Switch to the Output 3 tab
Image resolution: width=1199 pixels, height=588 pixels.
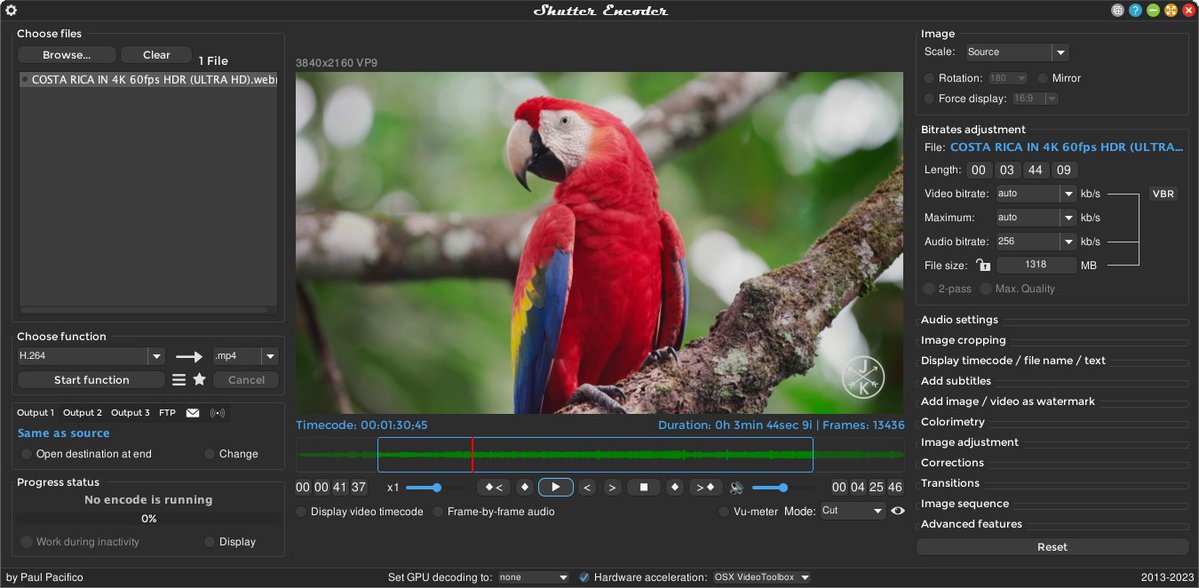click(x=130, y=413)
